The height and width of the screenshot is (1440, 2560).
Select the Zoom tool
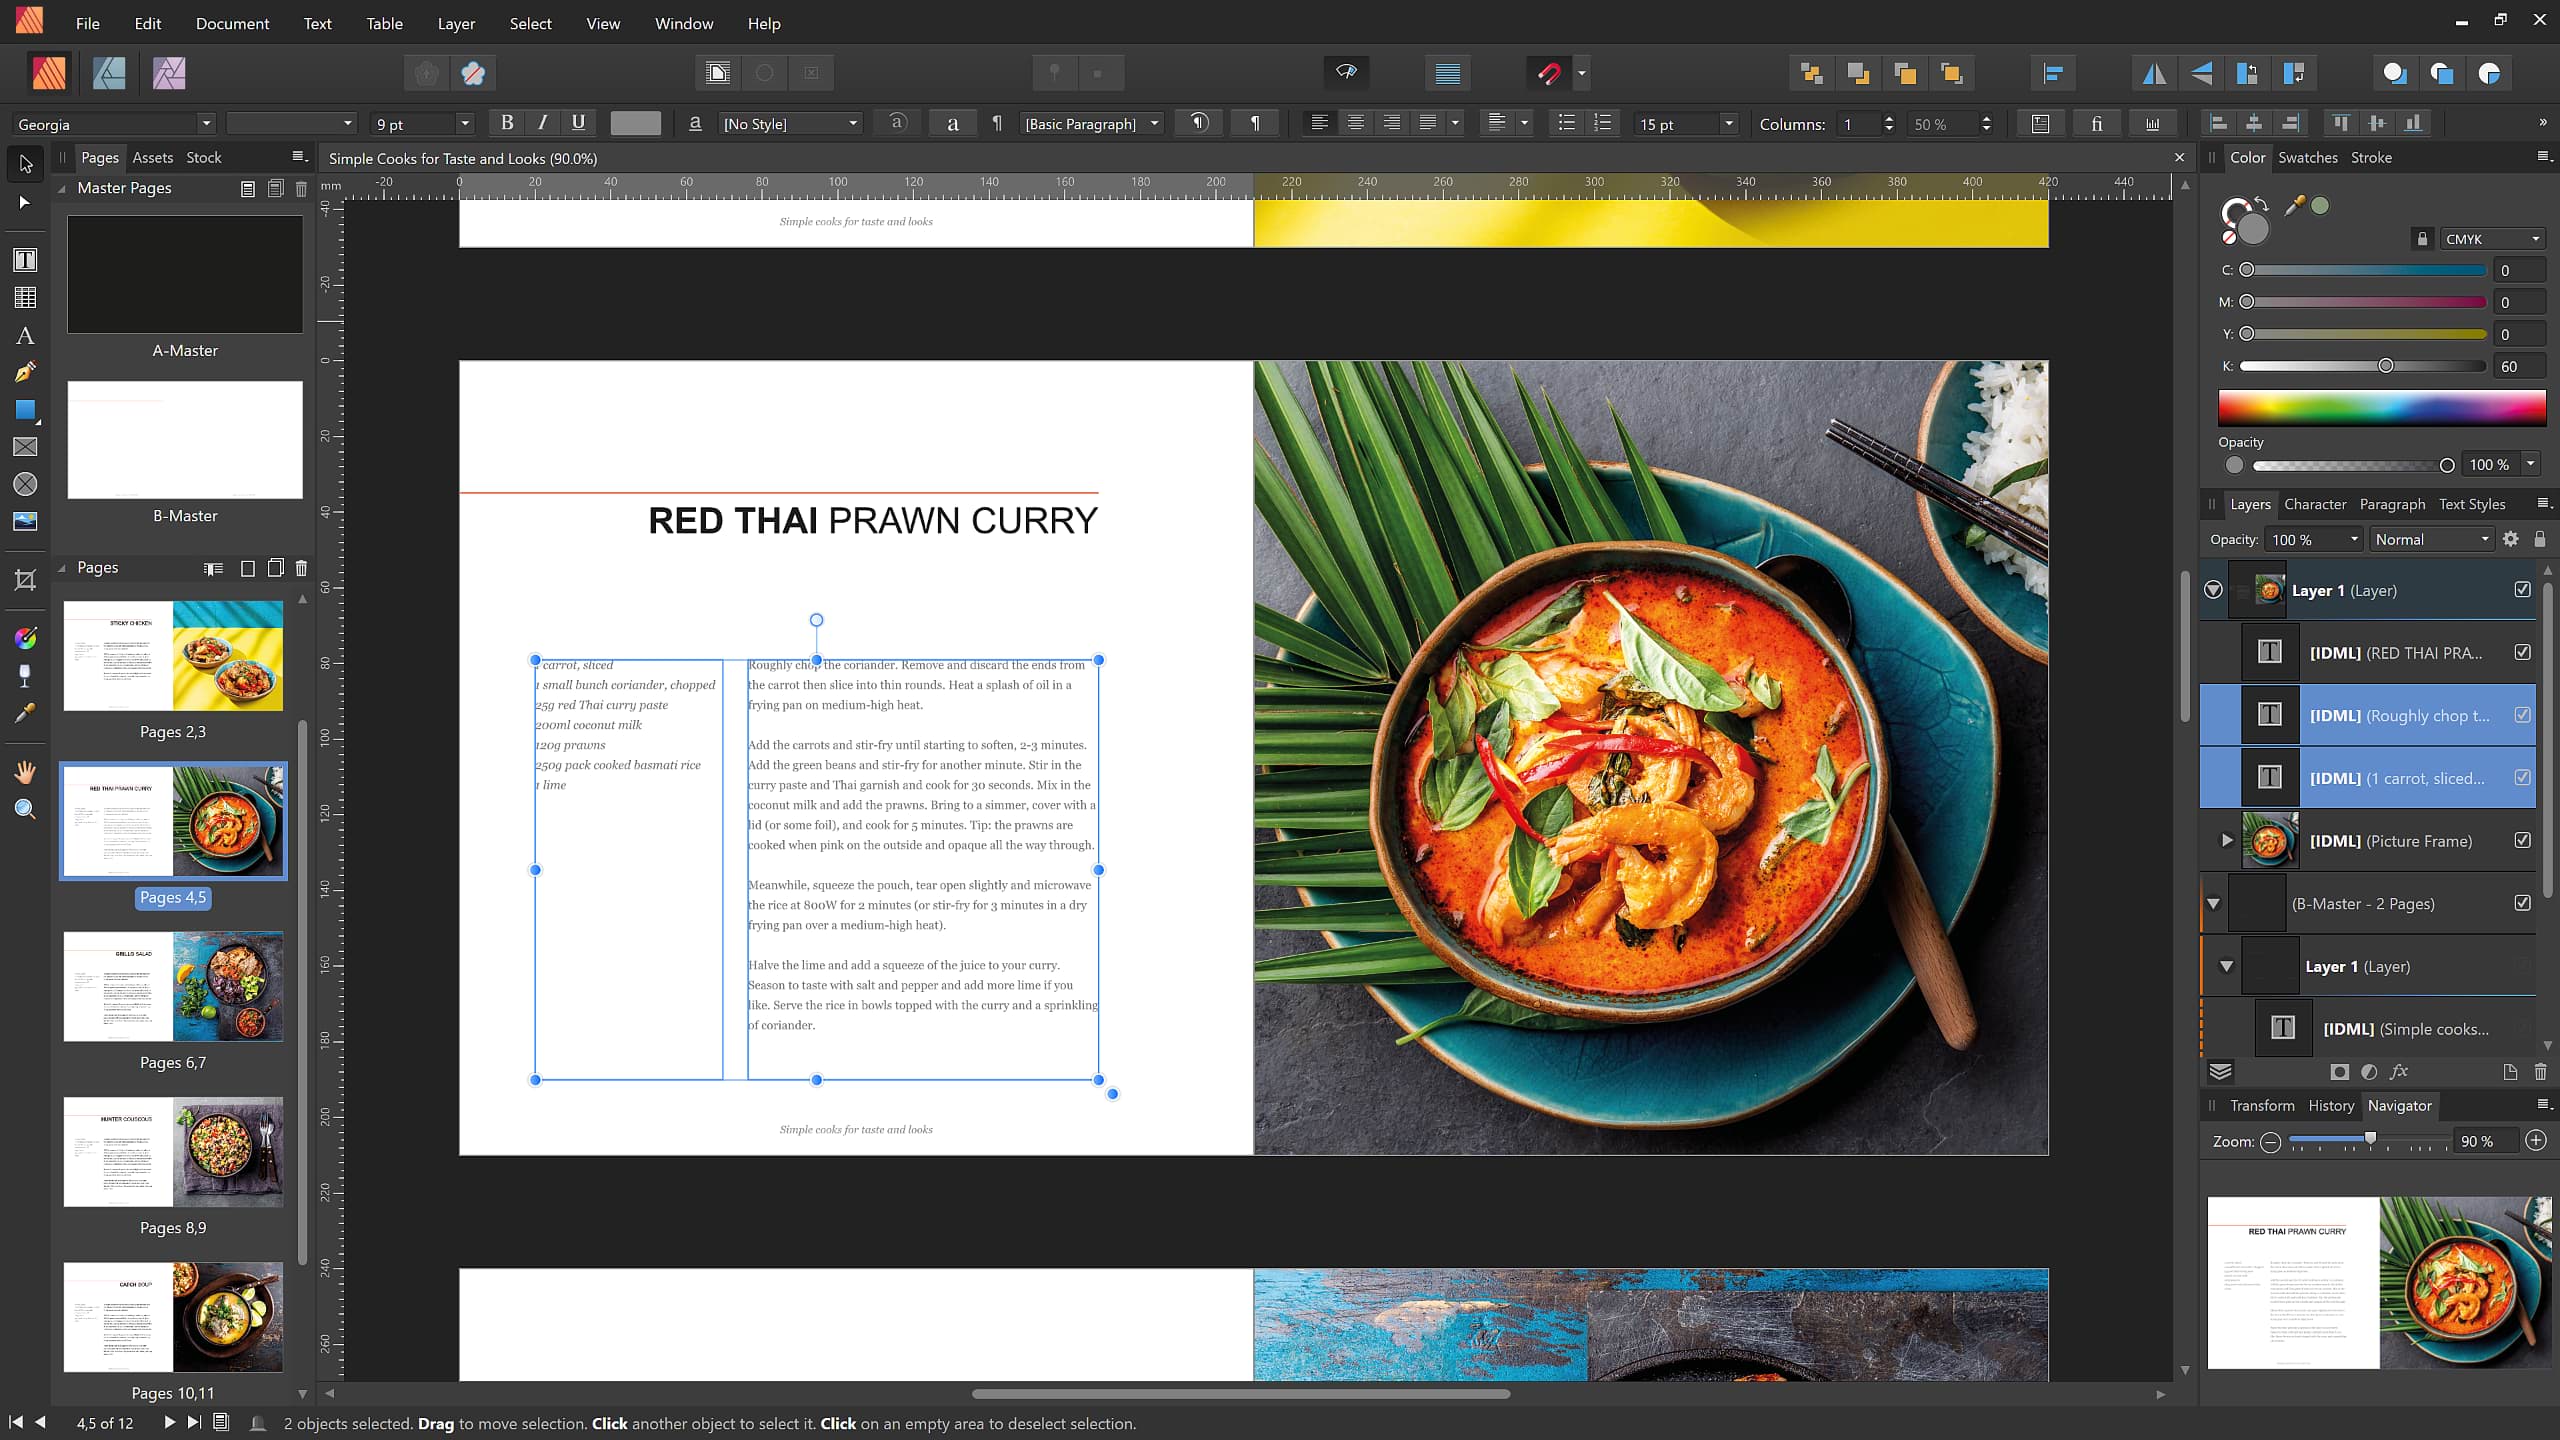pyautogui.click(x=25, y=809)
